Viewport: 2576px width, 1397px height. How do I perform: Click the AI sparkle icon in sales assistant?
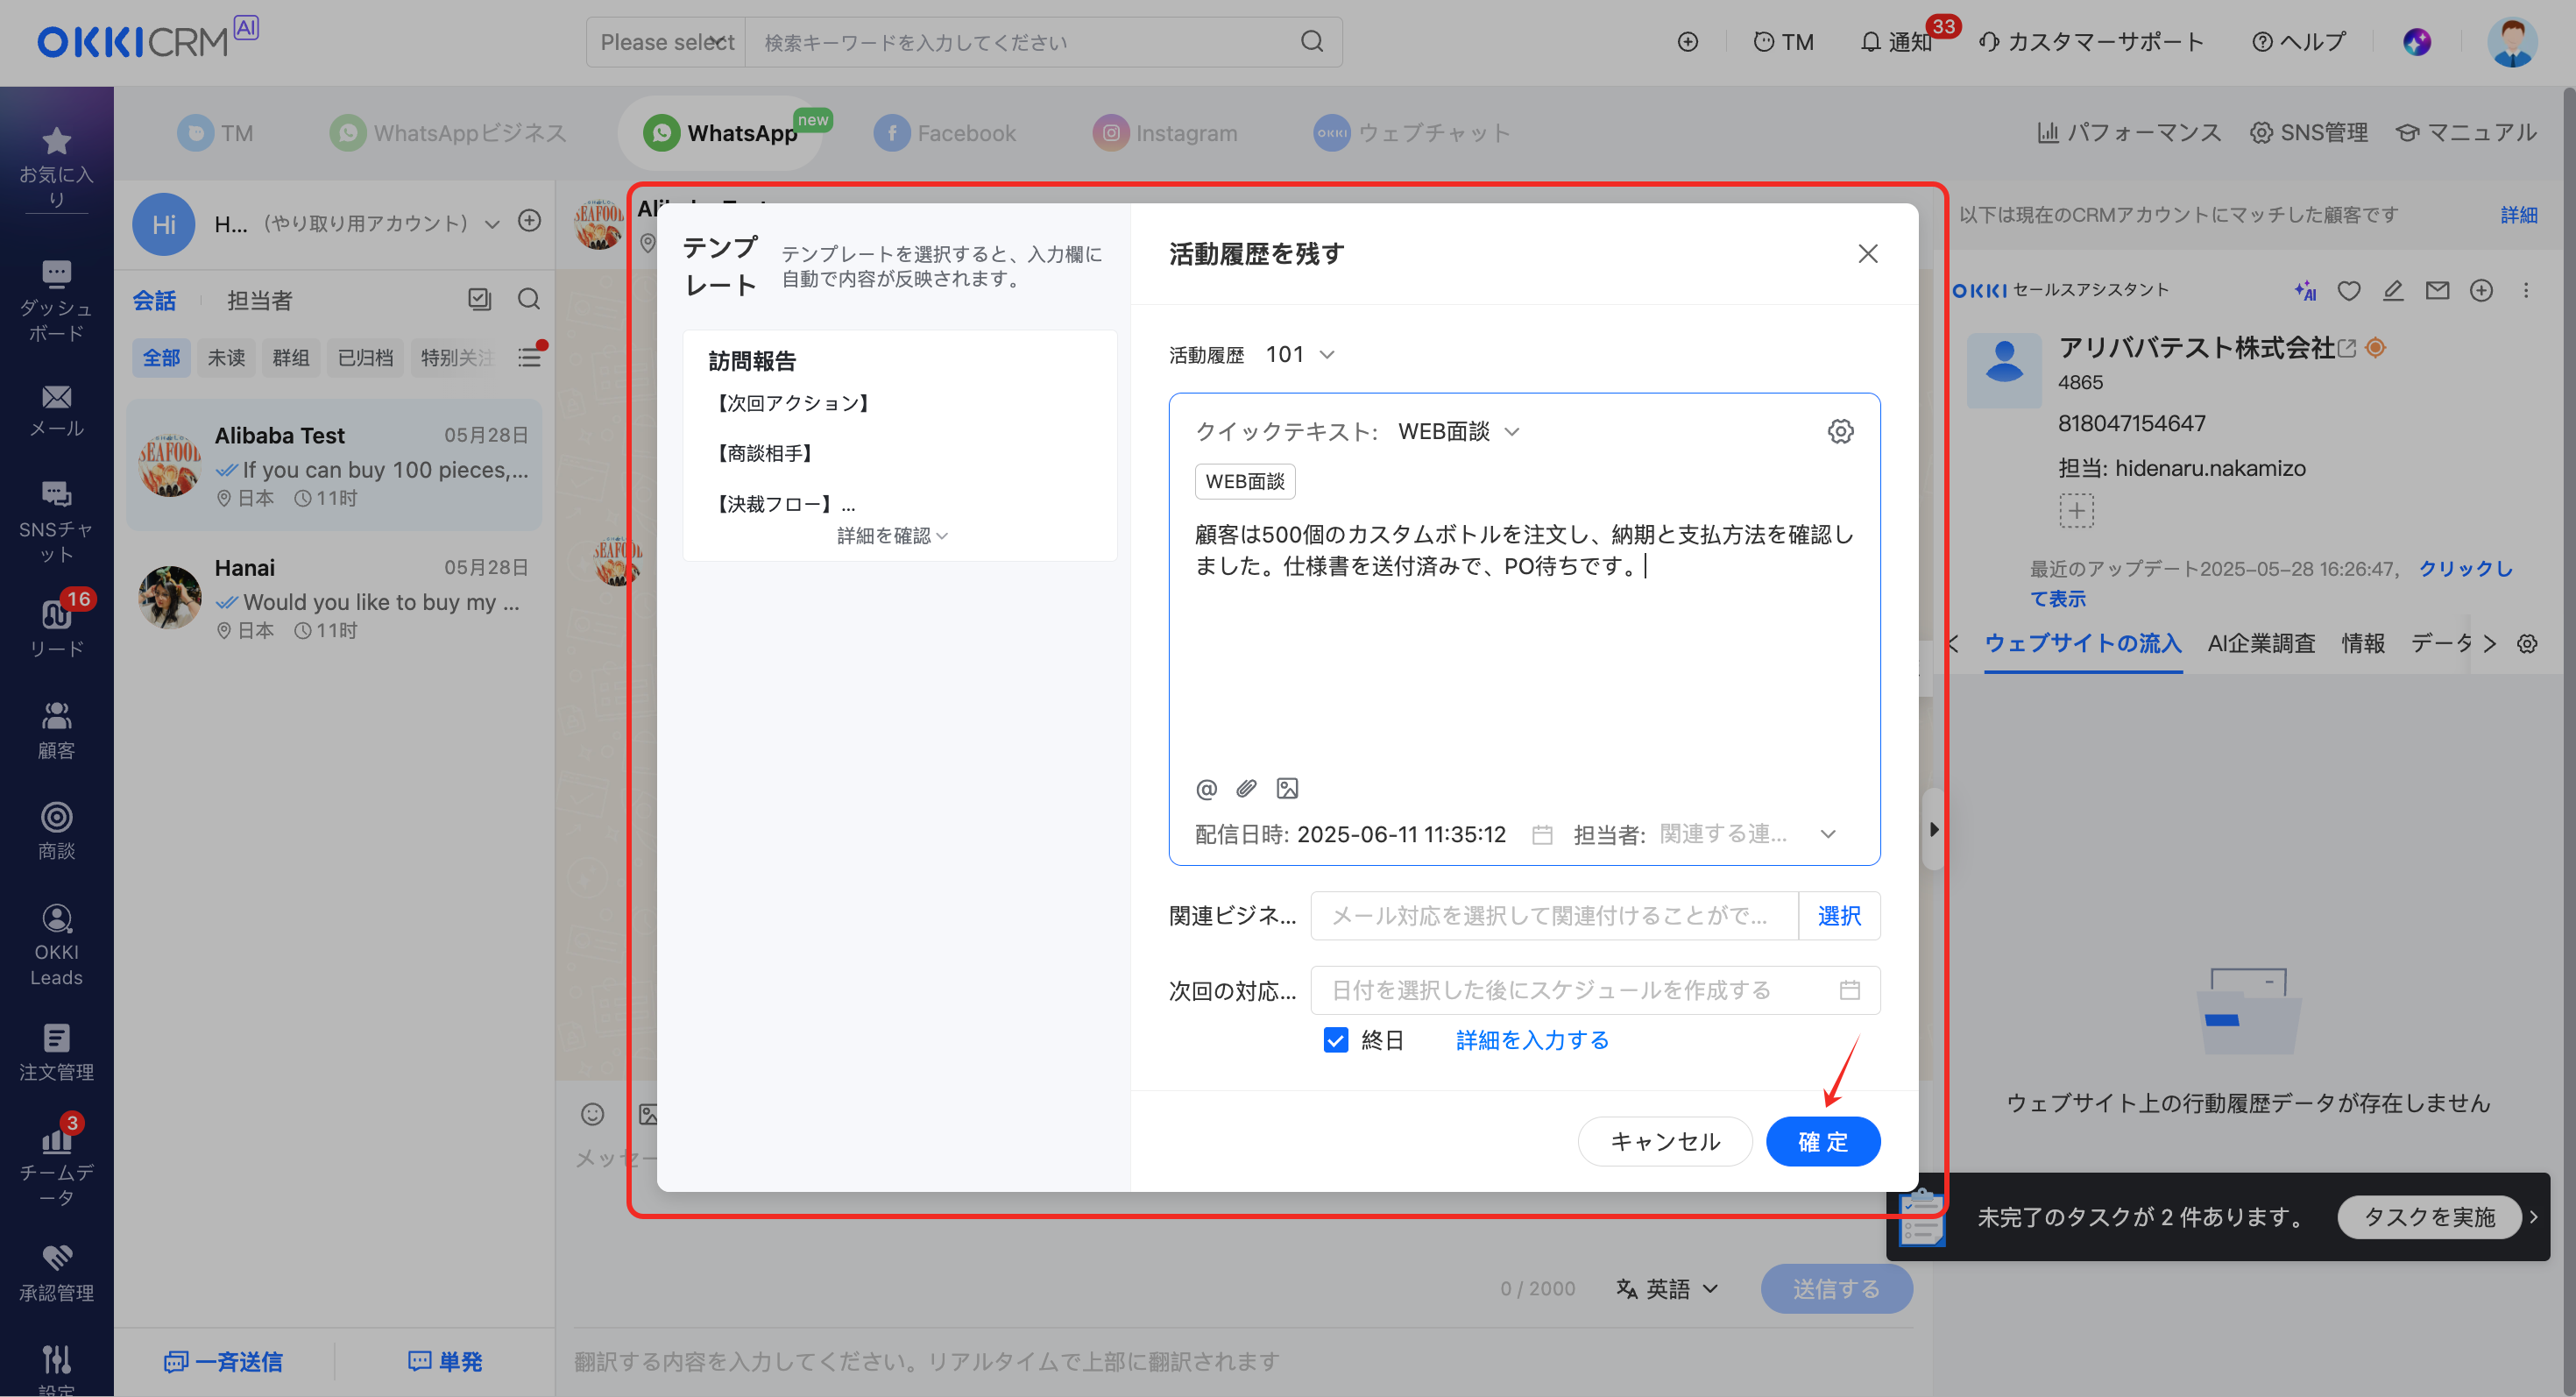coord(2305,290)
